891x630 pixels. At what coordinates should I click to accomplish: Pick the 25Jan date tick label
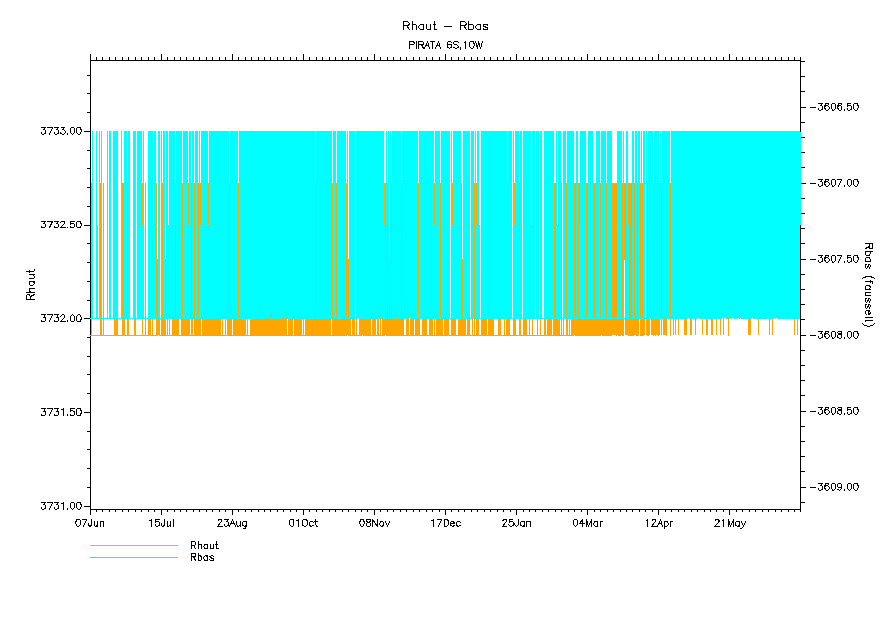[x=516, y=523]
